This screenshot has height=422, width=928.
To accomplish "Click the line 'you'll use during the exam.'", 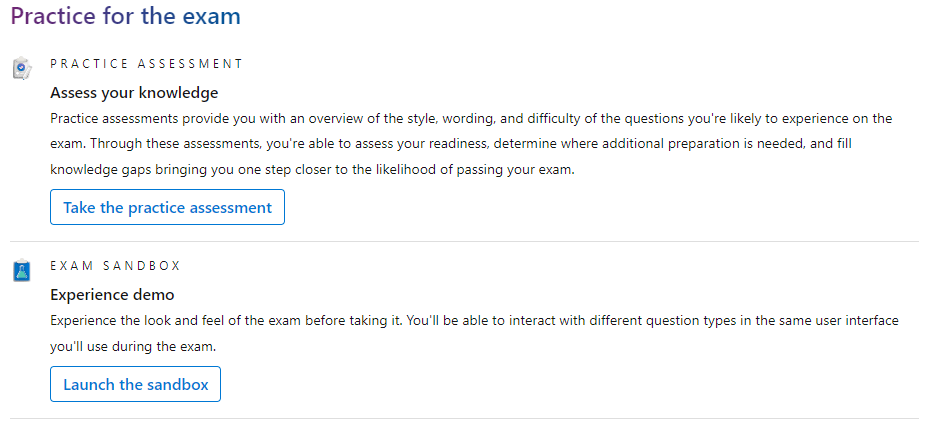I will coord(133,346).
